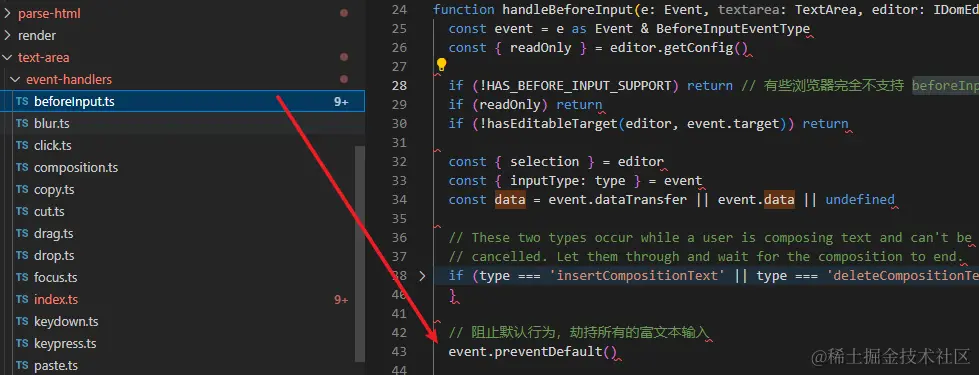Screen dimensions: 979x375
Task: Open the lightbulb quick fix icon
Action: click(x=441, y=64)
